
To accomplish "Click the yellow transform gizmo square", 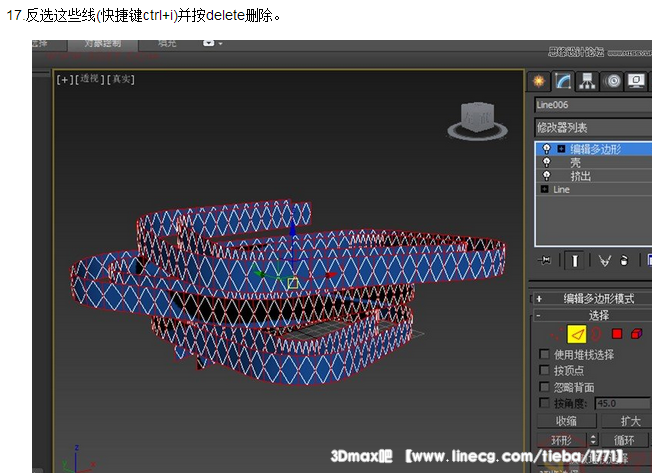I will [x=293, y=283].
